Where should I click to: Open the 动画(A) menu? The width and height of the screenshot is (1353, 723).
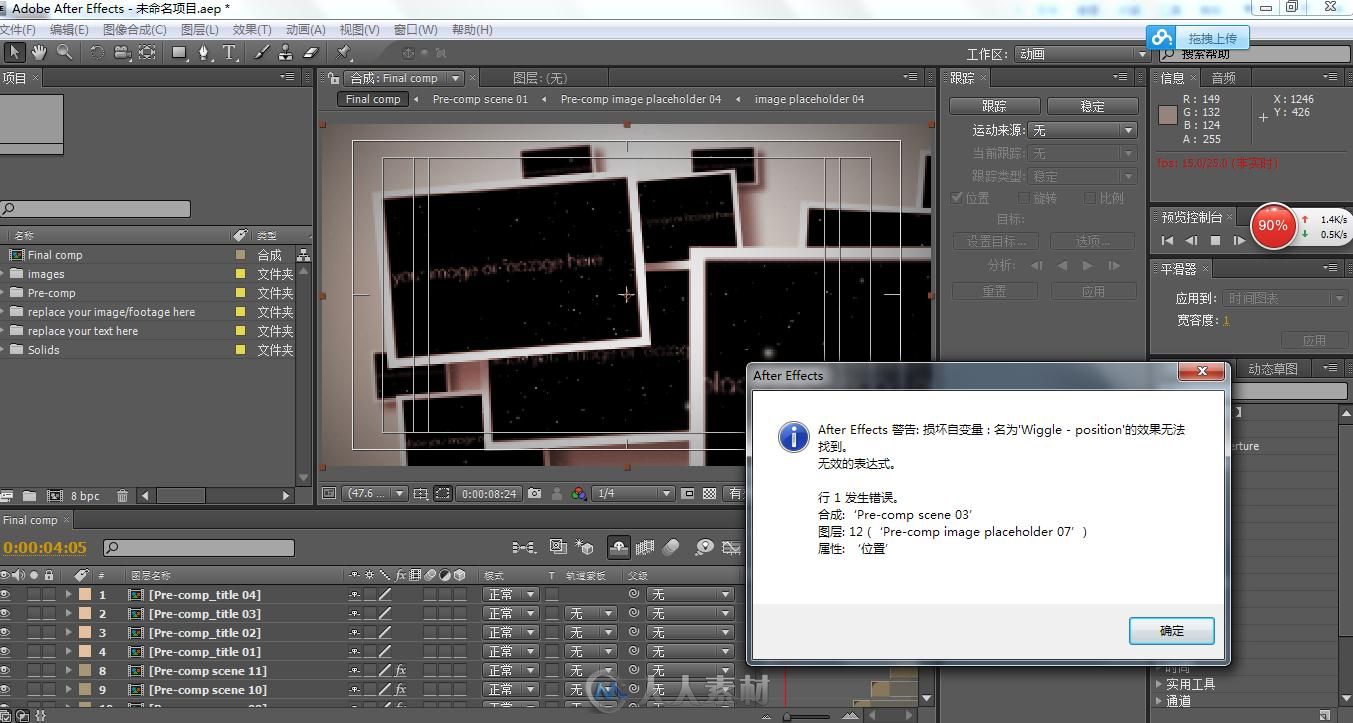pyautogui.click(x=305, y=30)
